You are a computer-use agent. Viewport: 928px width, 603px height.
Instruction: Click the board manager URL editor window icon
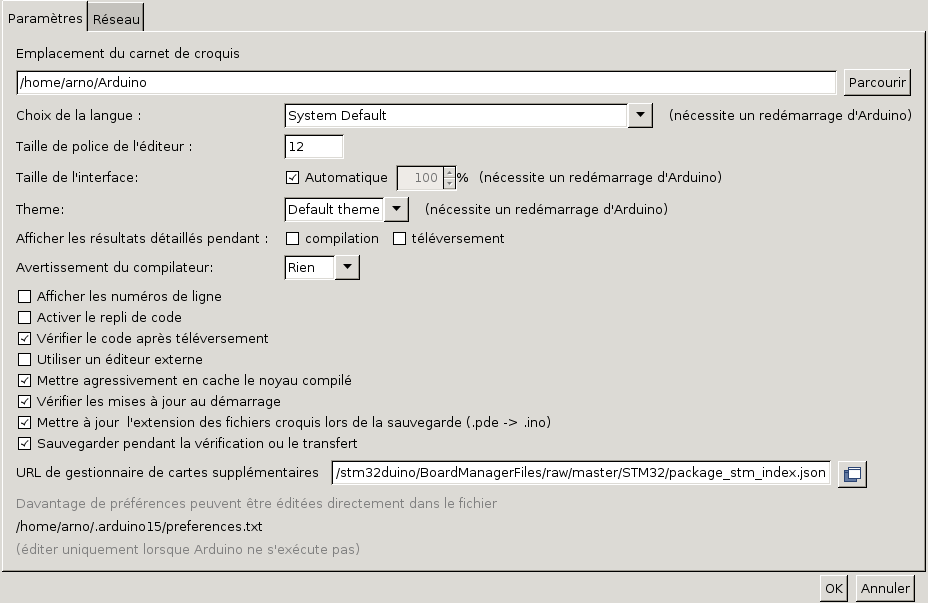click(852, 474)
